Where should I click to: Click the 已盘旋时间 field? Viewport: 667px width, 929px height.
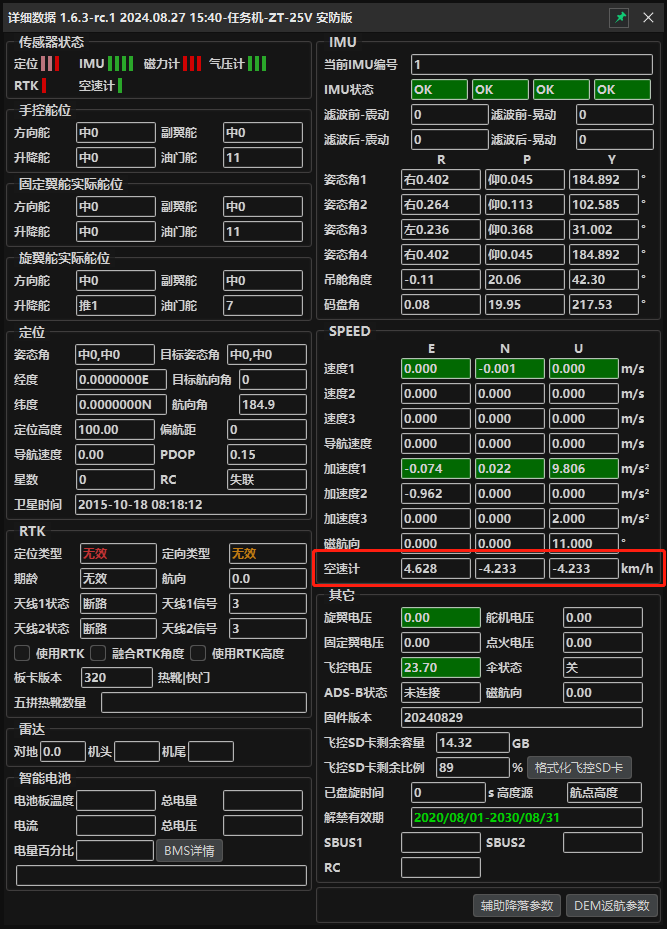pos(448,792)
